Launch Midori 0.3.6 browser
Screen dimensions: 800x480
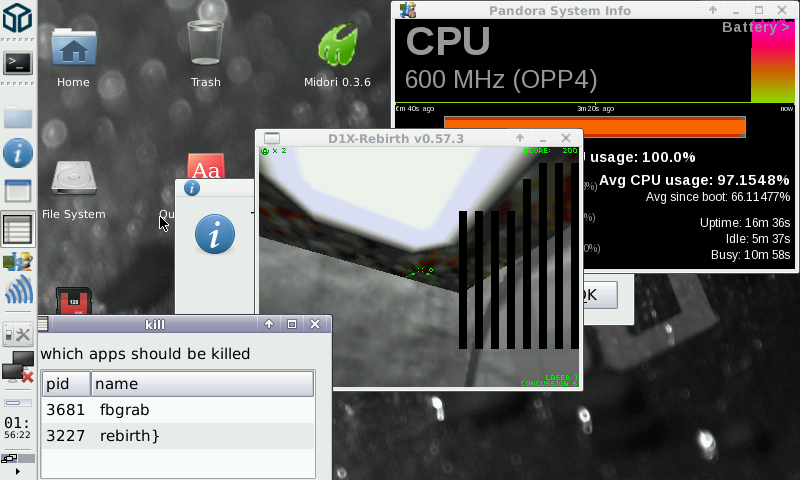(x=337, y=47)
